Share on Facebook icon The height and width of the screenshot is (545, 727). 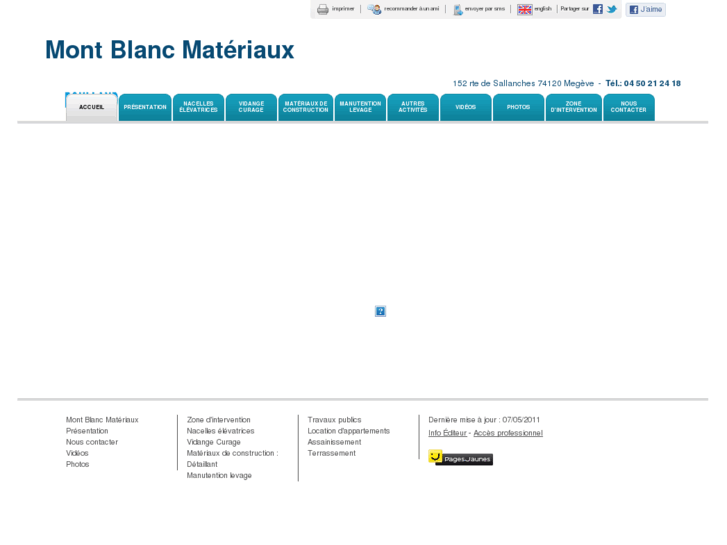(598, 9)
